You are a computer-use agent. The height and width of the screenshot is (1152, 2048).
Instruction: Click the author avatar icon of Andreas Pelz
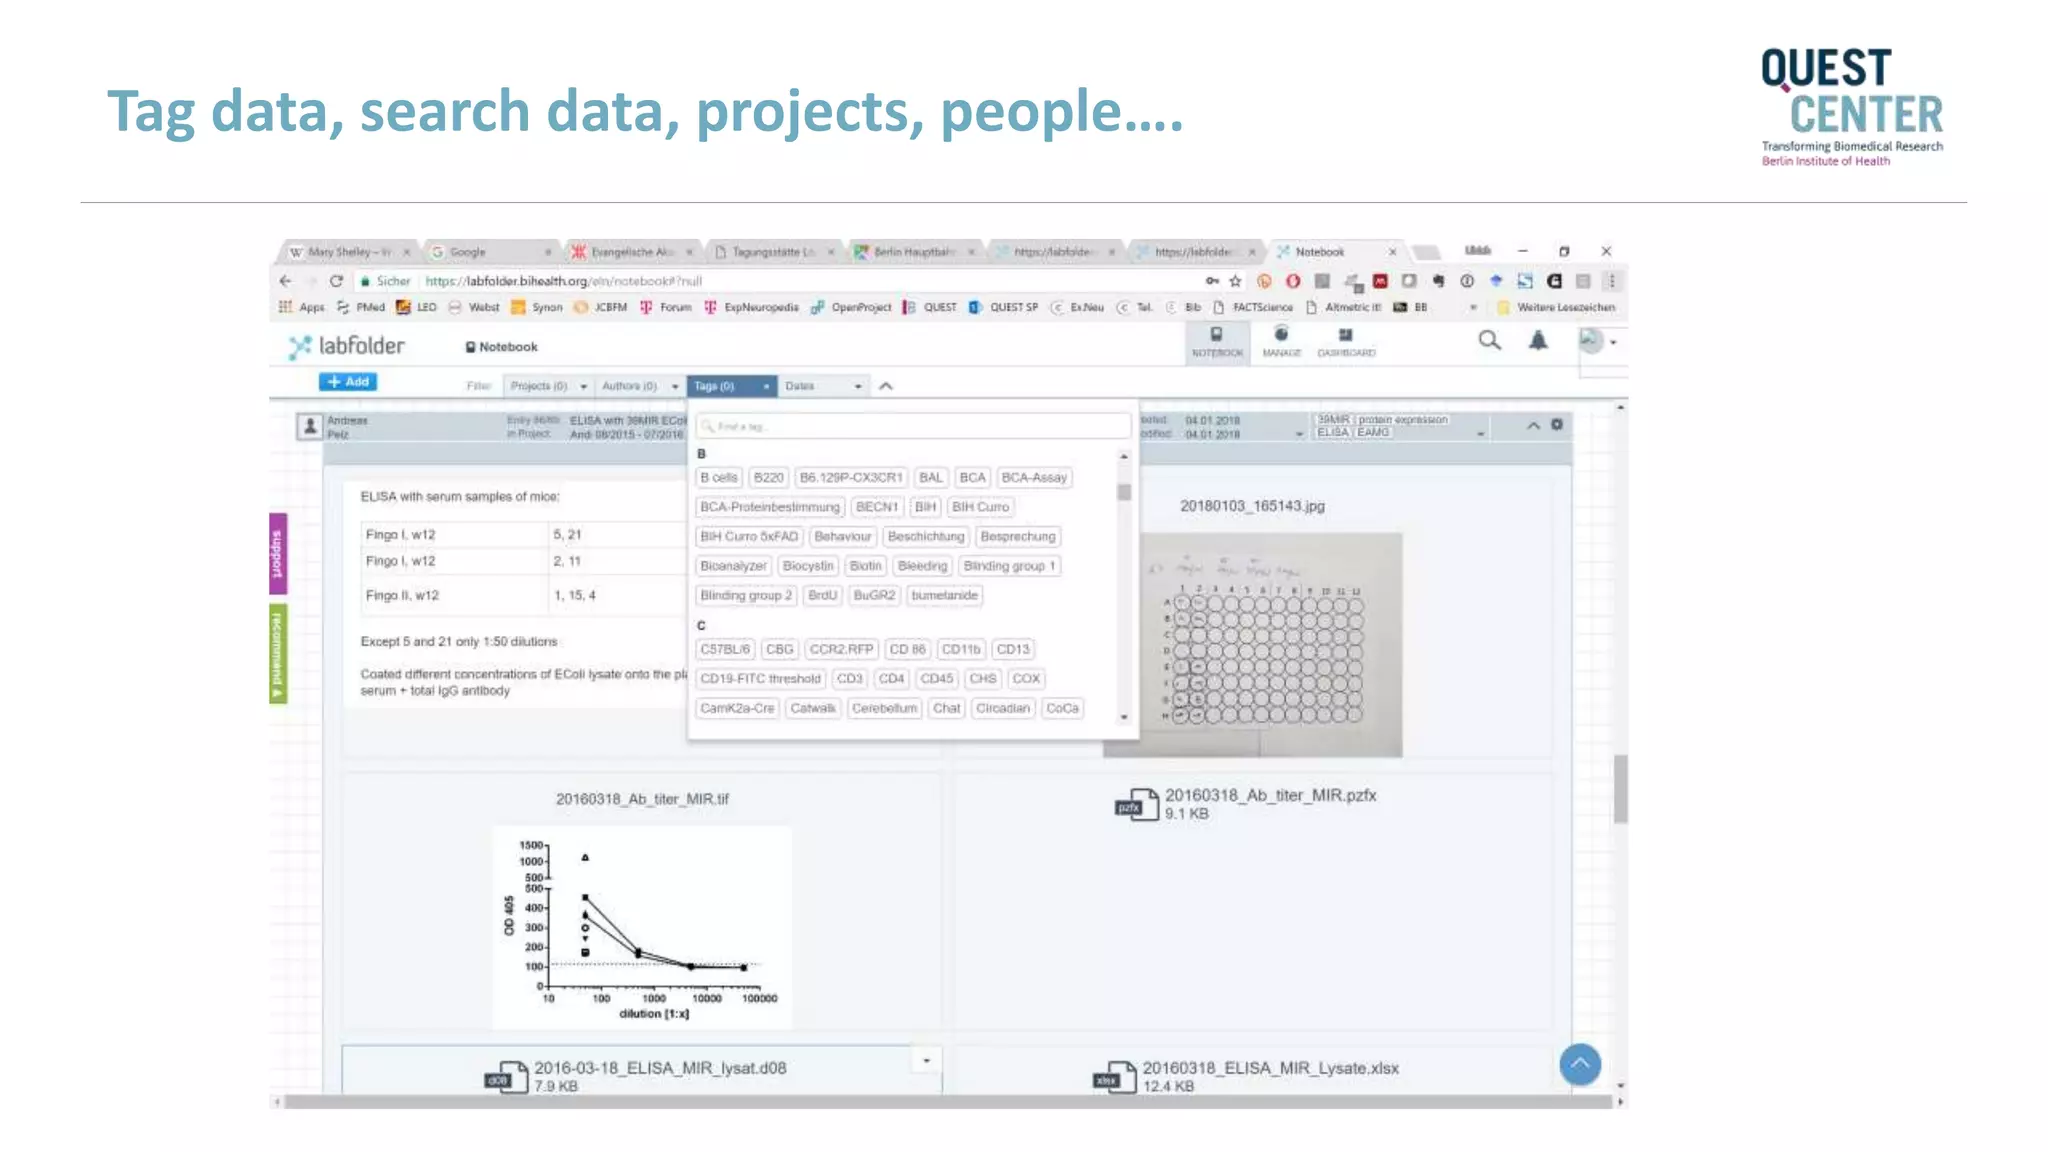click(x=310, y=427)
